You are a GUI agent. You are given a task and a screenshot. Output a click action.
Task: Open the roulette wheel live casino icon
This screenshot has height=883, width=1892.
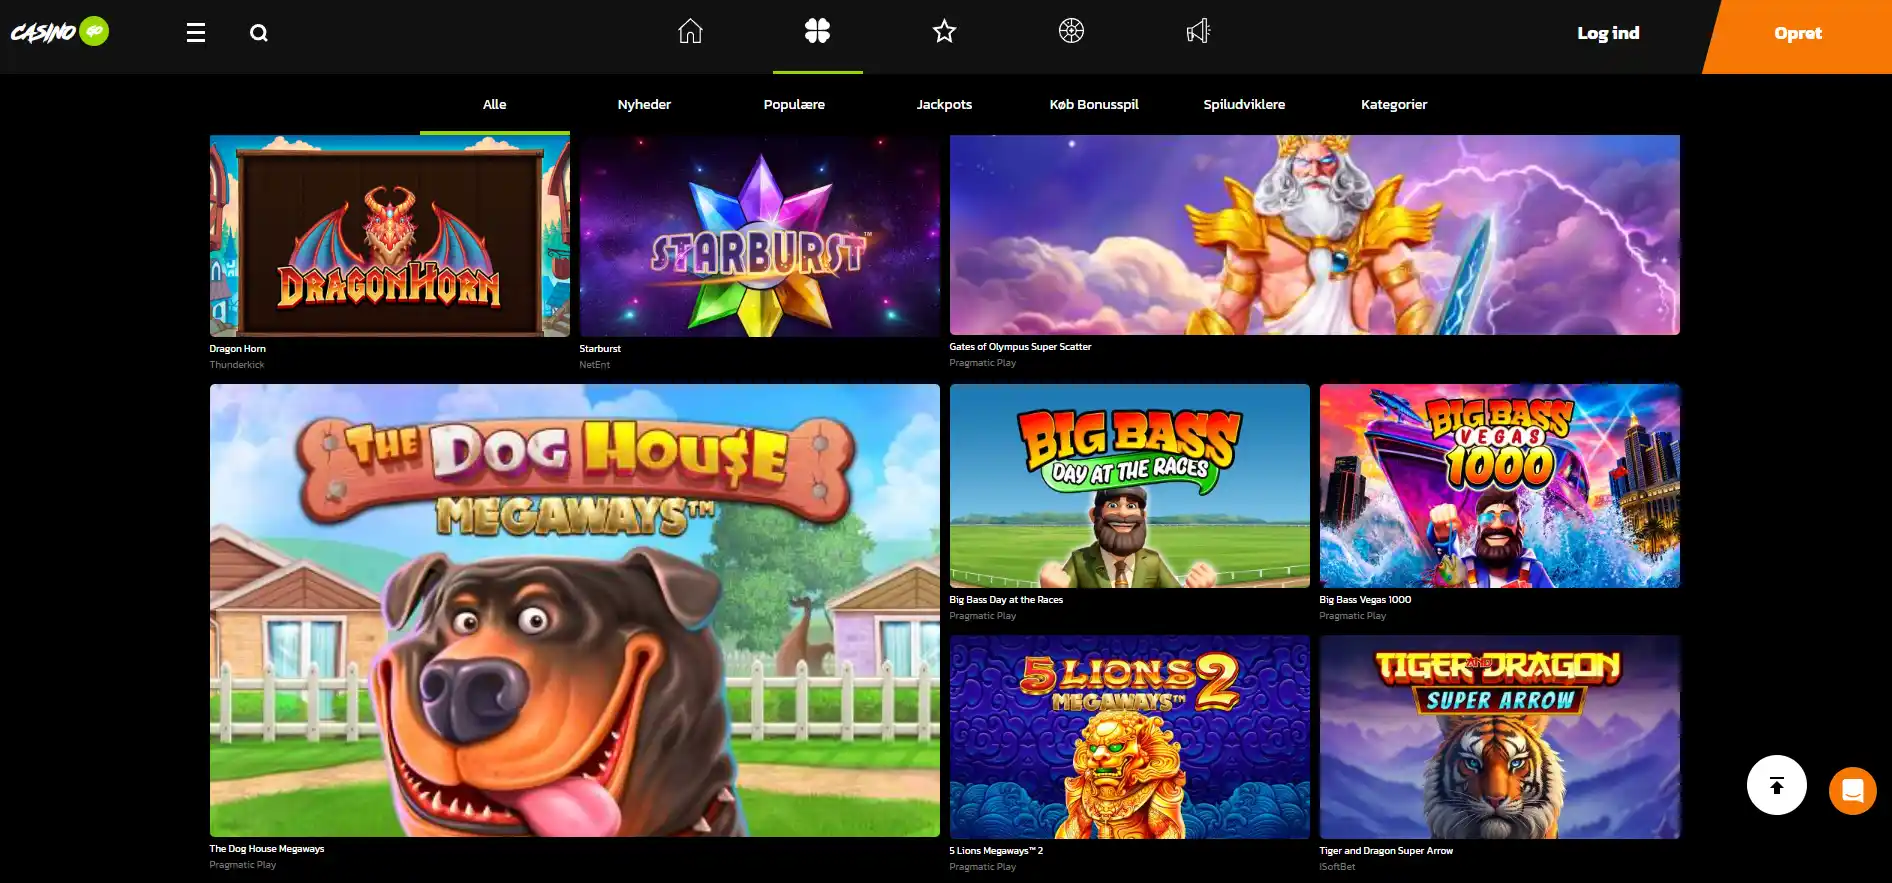(1071, 32)
